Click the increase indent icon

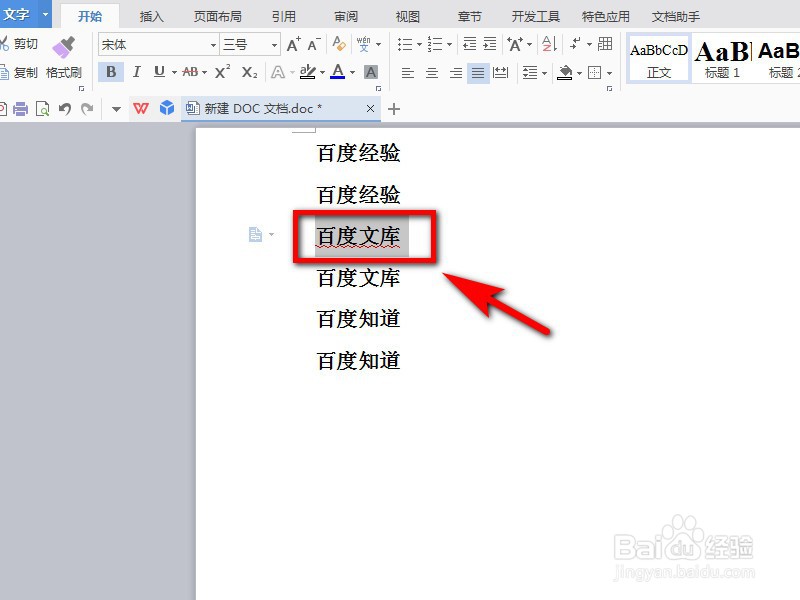490,44
